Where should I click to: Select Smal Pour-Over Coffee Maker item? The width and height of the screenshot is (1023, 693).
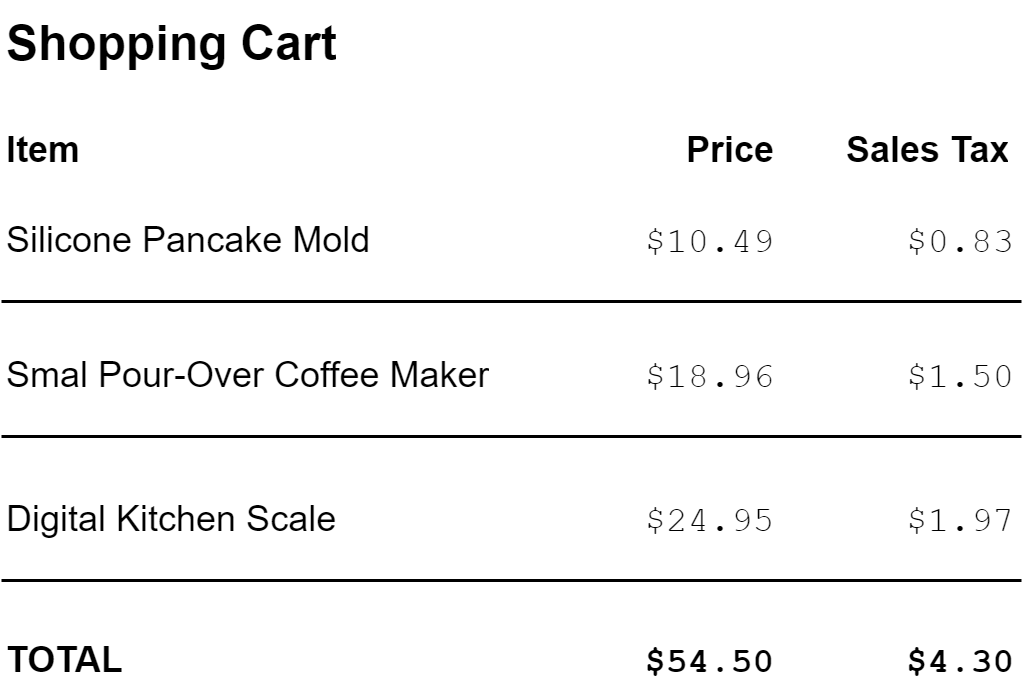(248, 375)
